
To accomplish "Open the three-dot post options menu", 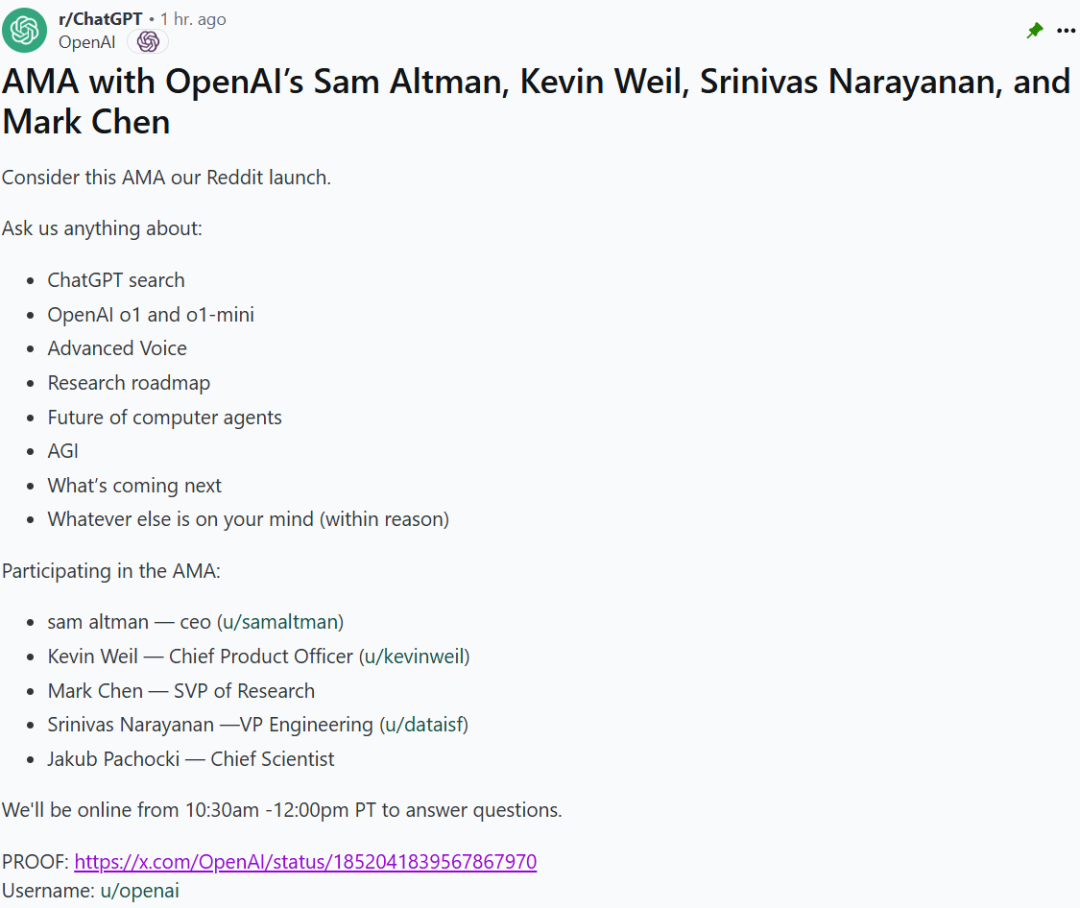I will 1066,30.
